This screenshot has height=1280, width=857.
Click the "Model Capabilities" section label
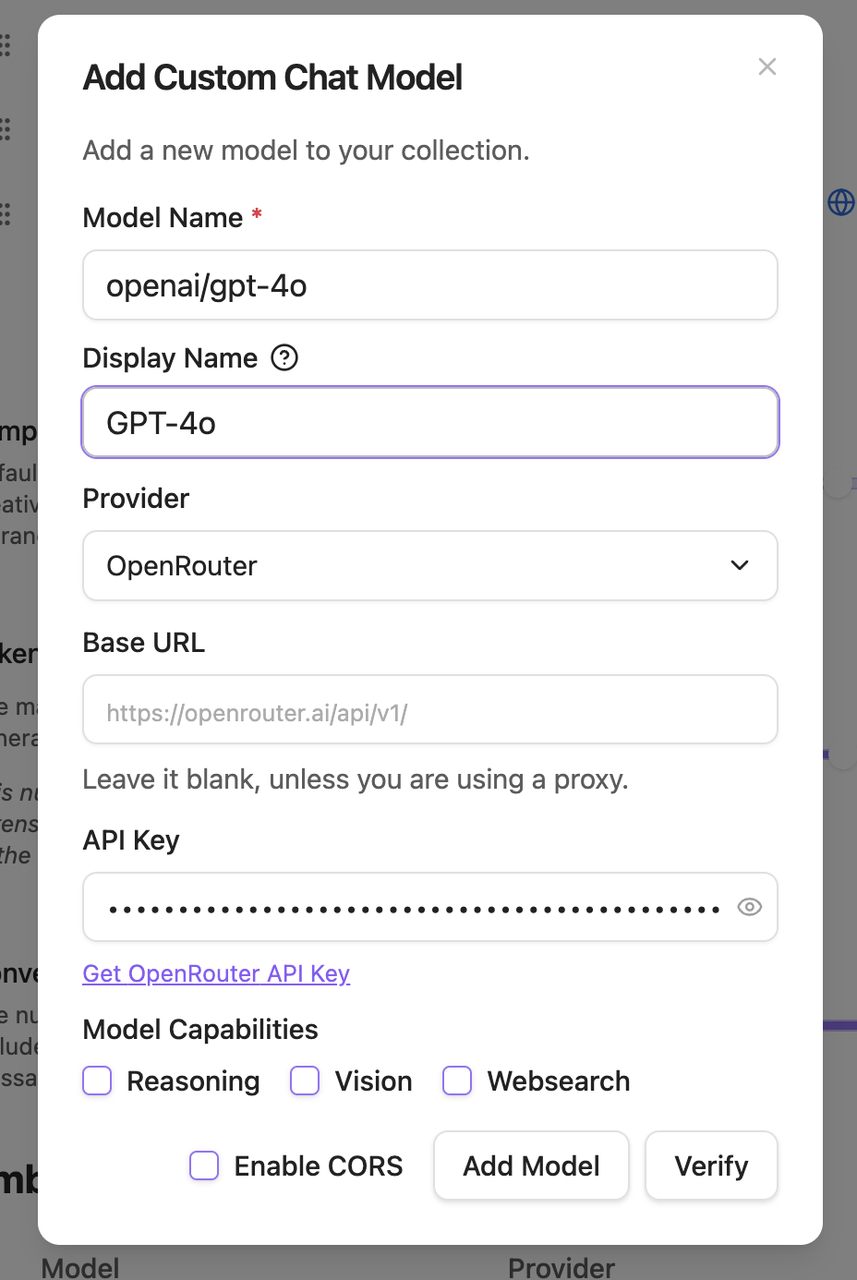(200, 1030)
